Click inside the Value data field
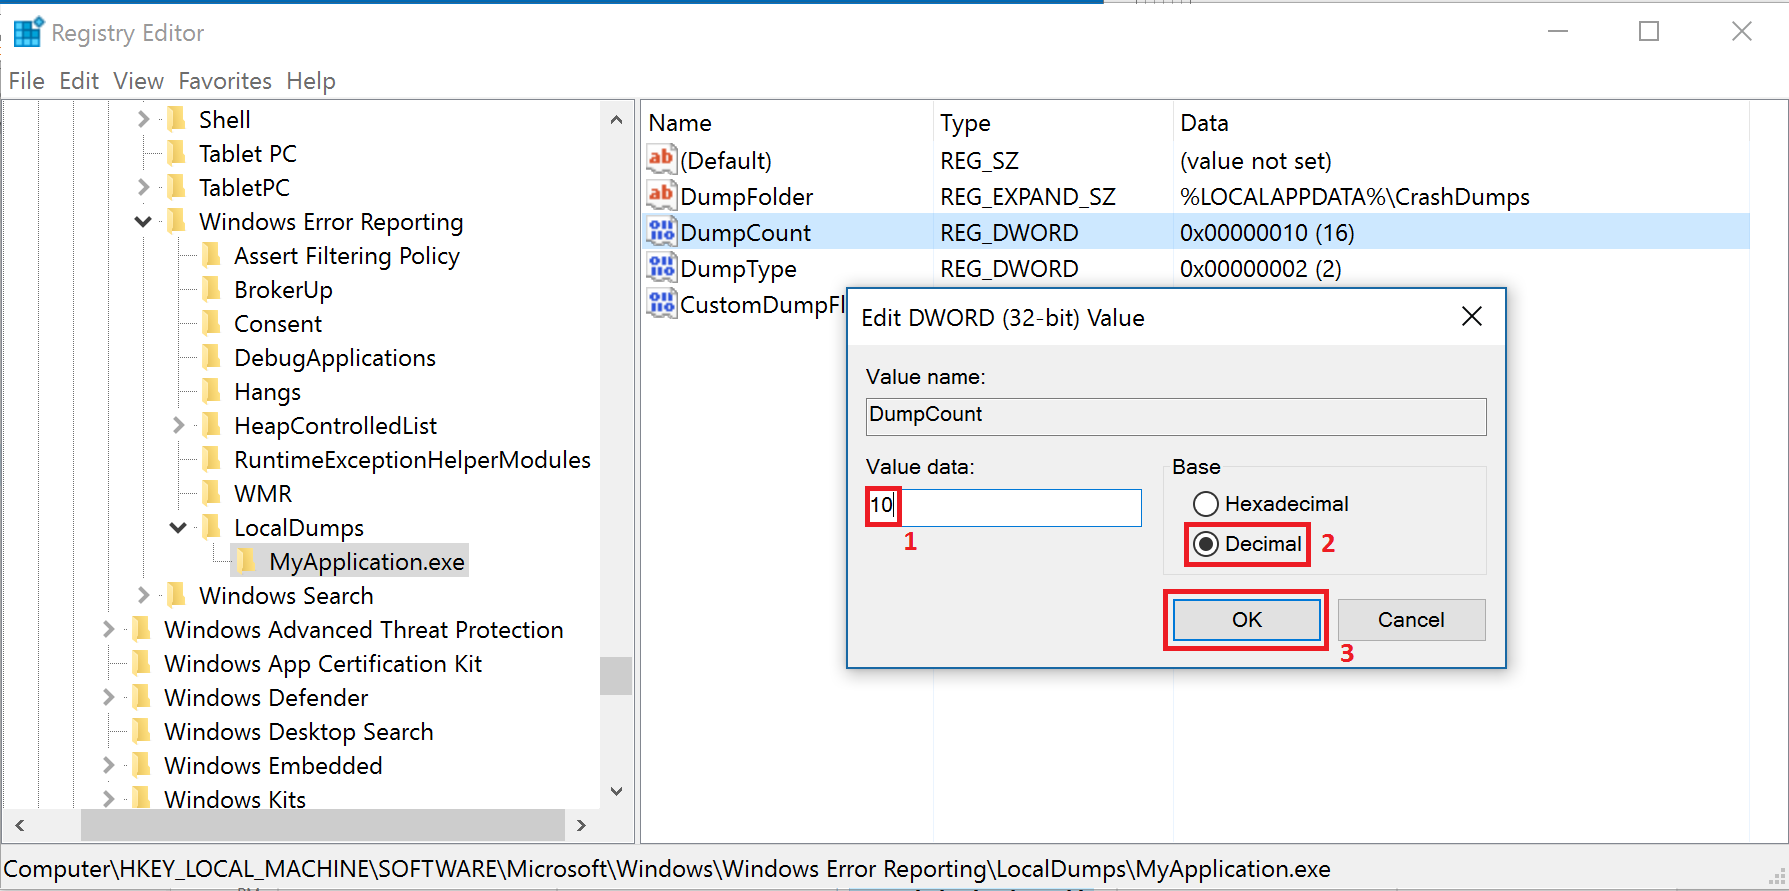 coord(1004,508)
